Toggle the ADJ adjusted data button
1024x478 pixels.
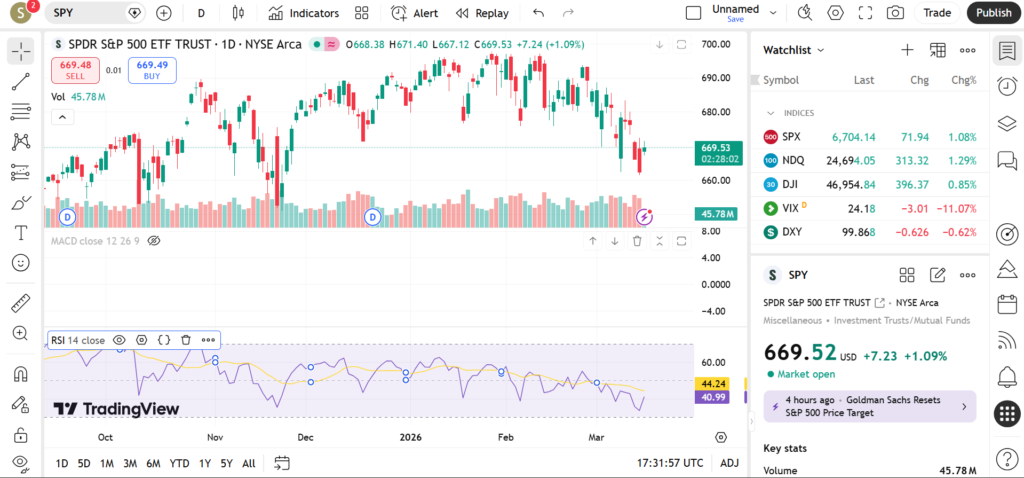[x=730, y=463]
